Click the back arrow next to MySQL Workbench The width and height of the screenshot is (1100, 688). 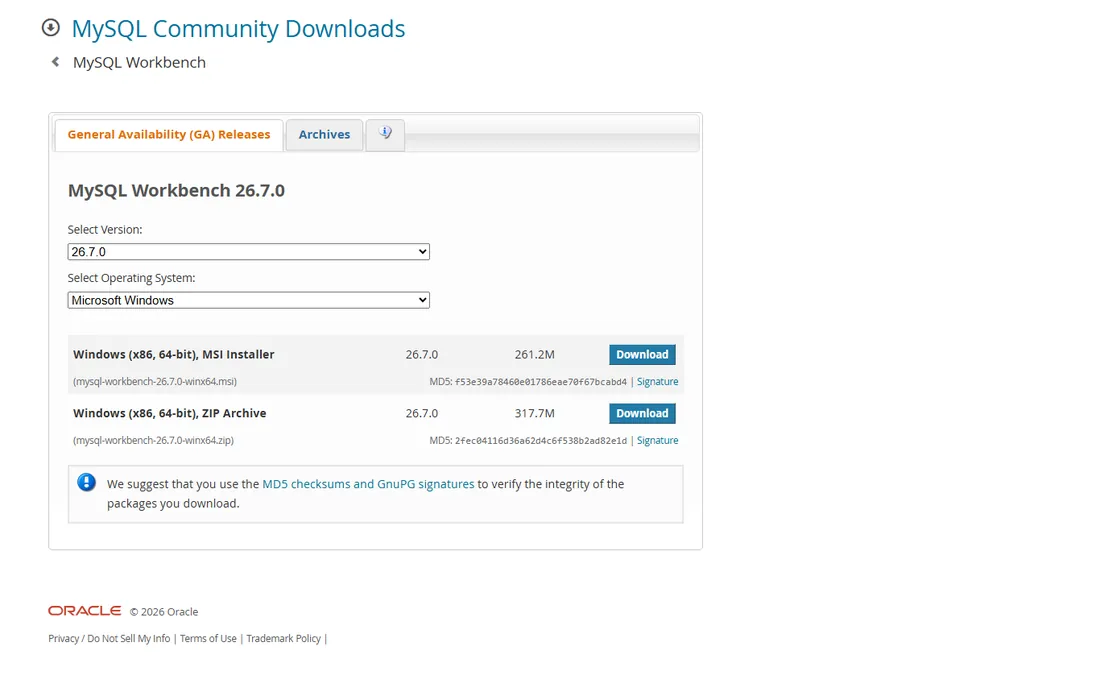(x=55, y=62)
